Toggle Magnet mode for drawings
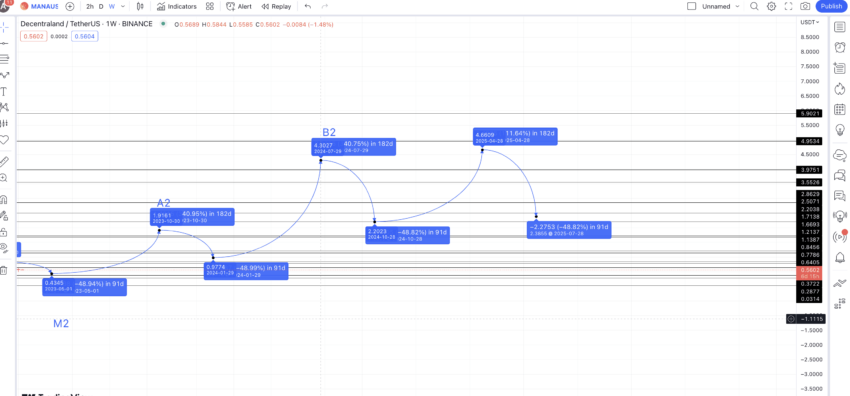The width and height of the screenshot is (850, 396). point(4,199)
